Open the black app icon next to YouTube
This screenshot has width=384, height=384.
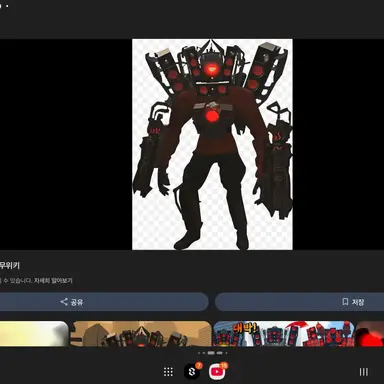coord(192,372)
